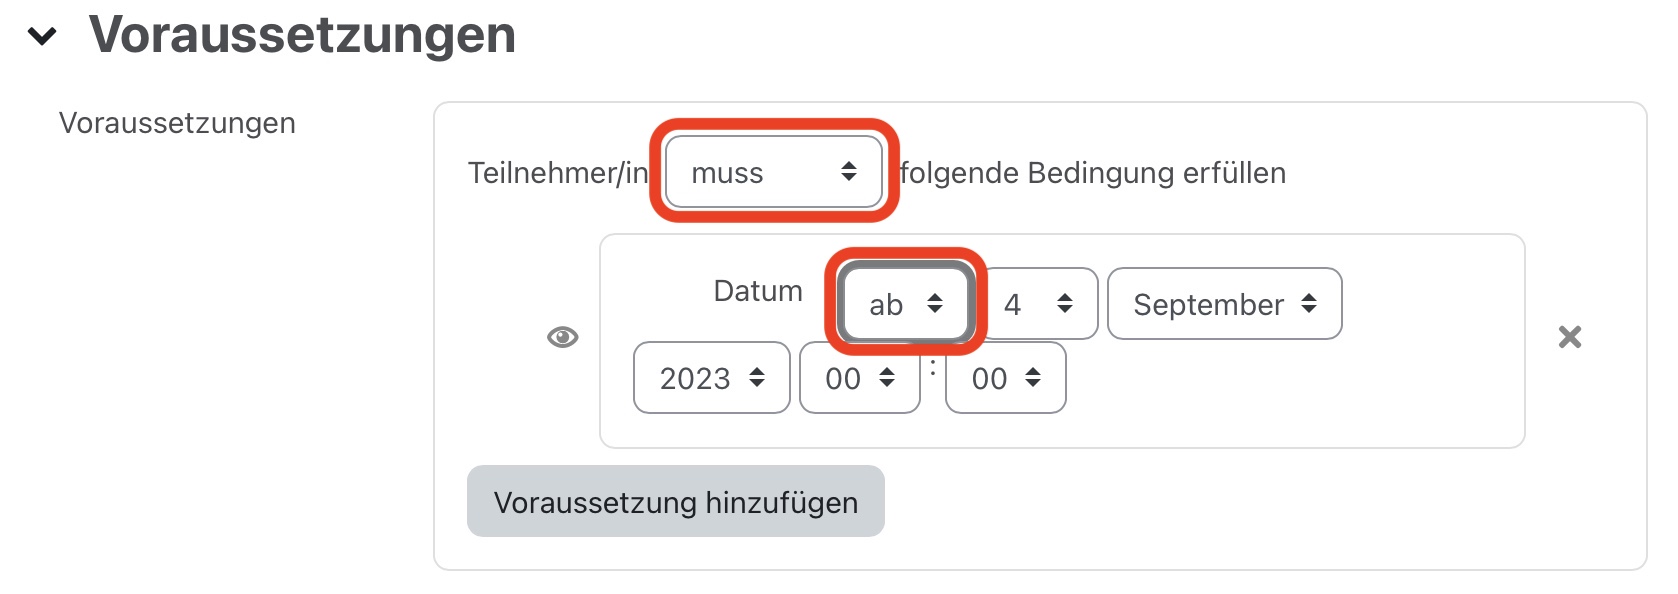Click the up-down arrows on the muss selector
Image resolution: width=1678 pixels, height=594 pixels.
850,172
